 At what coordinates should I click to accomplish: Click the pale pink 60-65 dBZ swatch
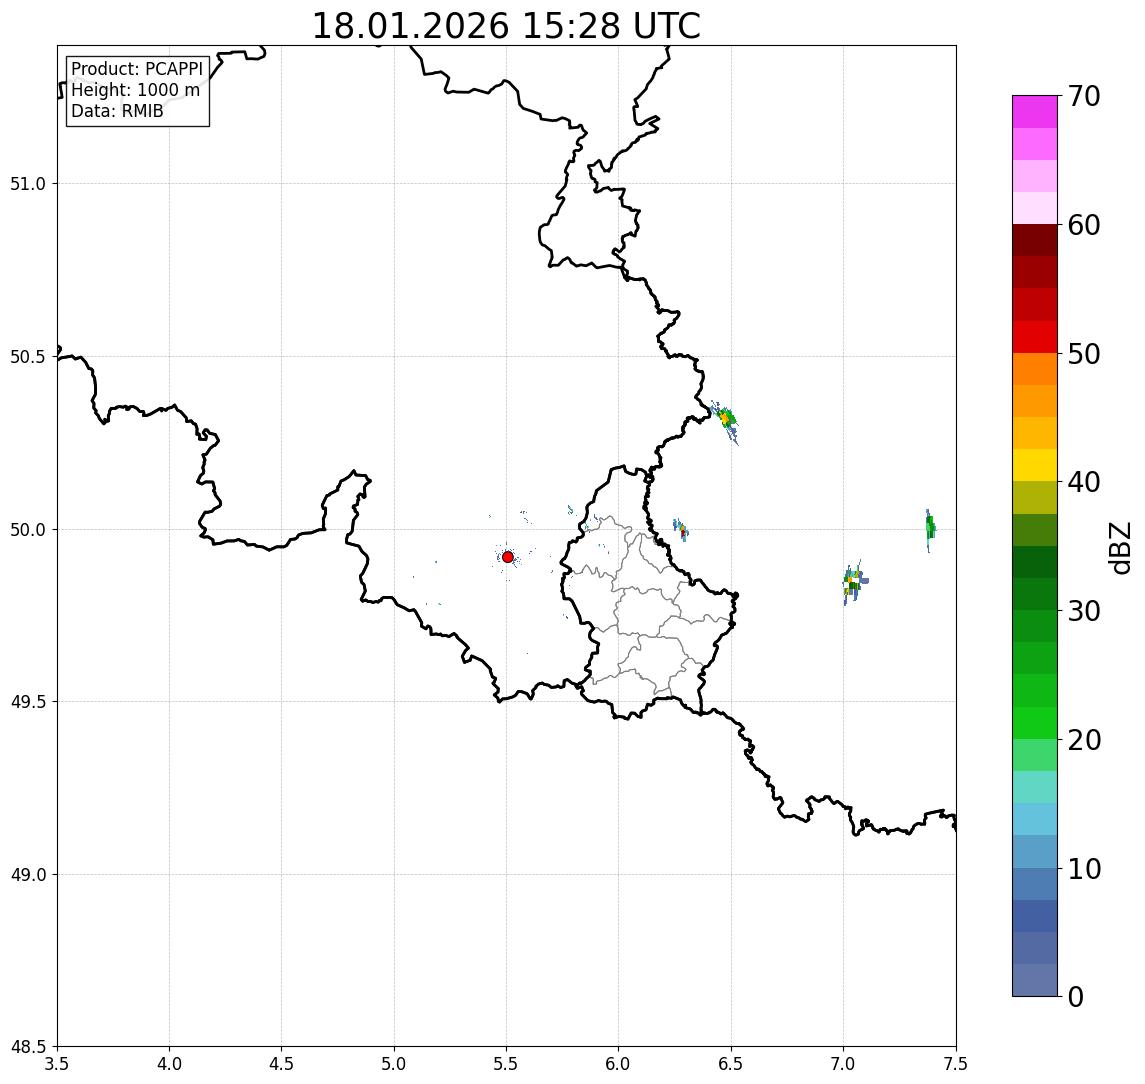tap(1035, 208)
